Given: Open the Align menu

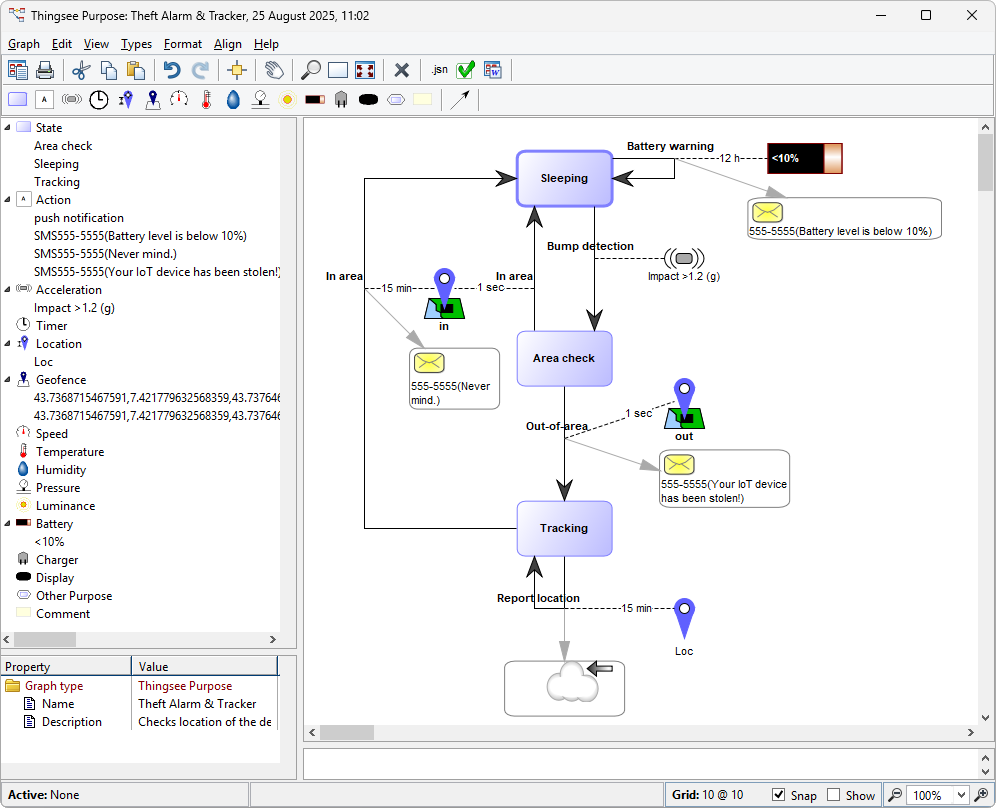Looking at the screenshot, I should point(227,44).
